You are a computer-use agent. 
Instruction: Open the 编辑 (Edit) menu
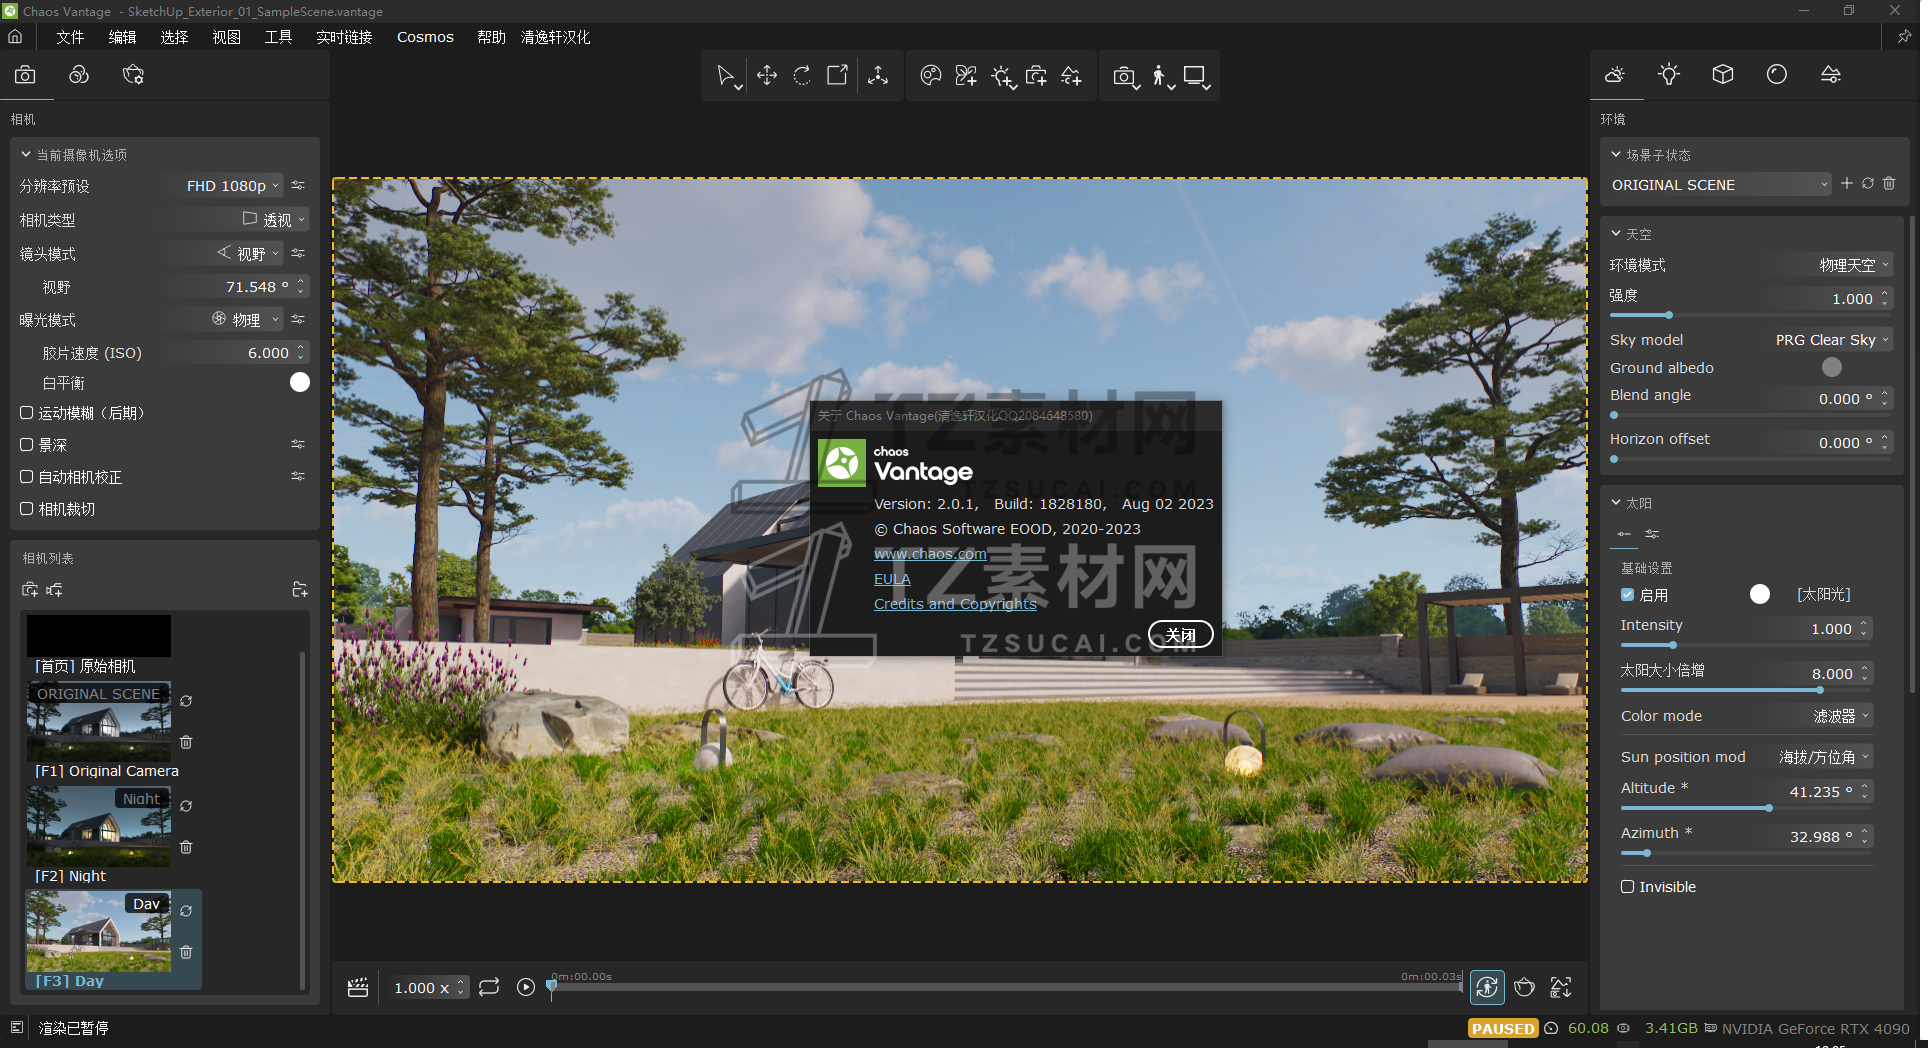tap(122, 37)
